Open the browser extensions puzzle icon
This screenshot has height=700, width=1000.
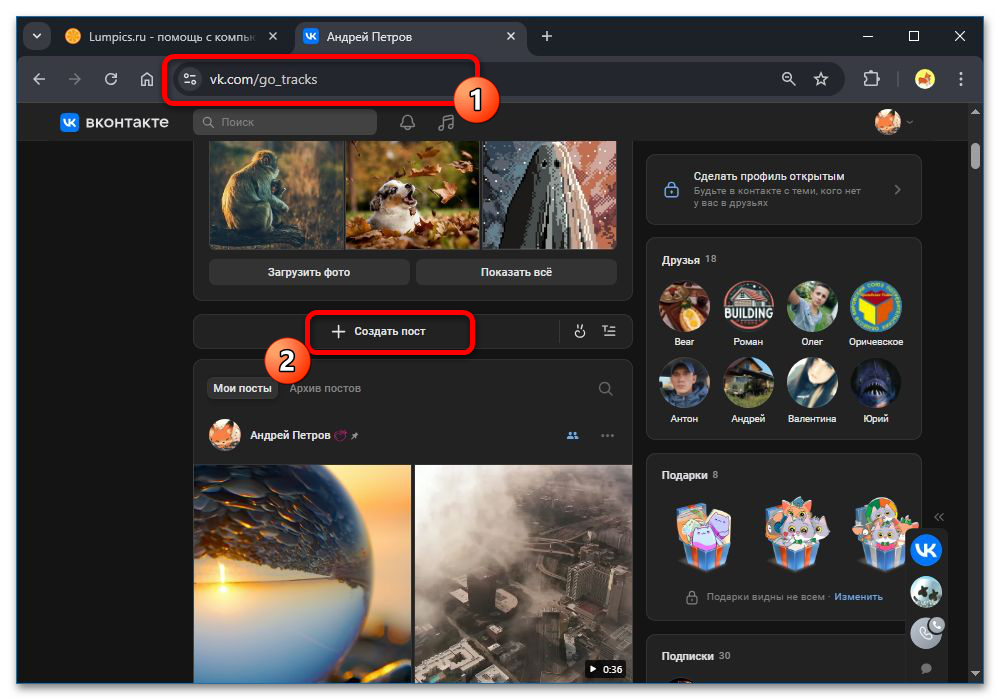point(871,79)
